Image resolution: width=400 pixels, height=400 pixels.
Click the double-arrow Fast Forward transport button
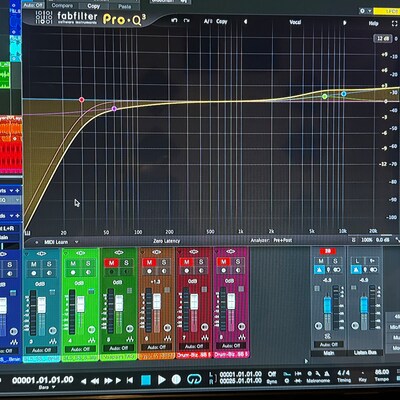[108, 380]
